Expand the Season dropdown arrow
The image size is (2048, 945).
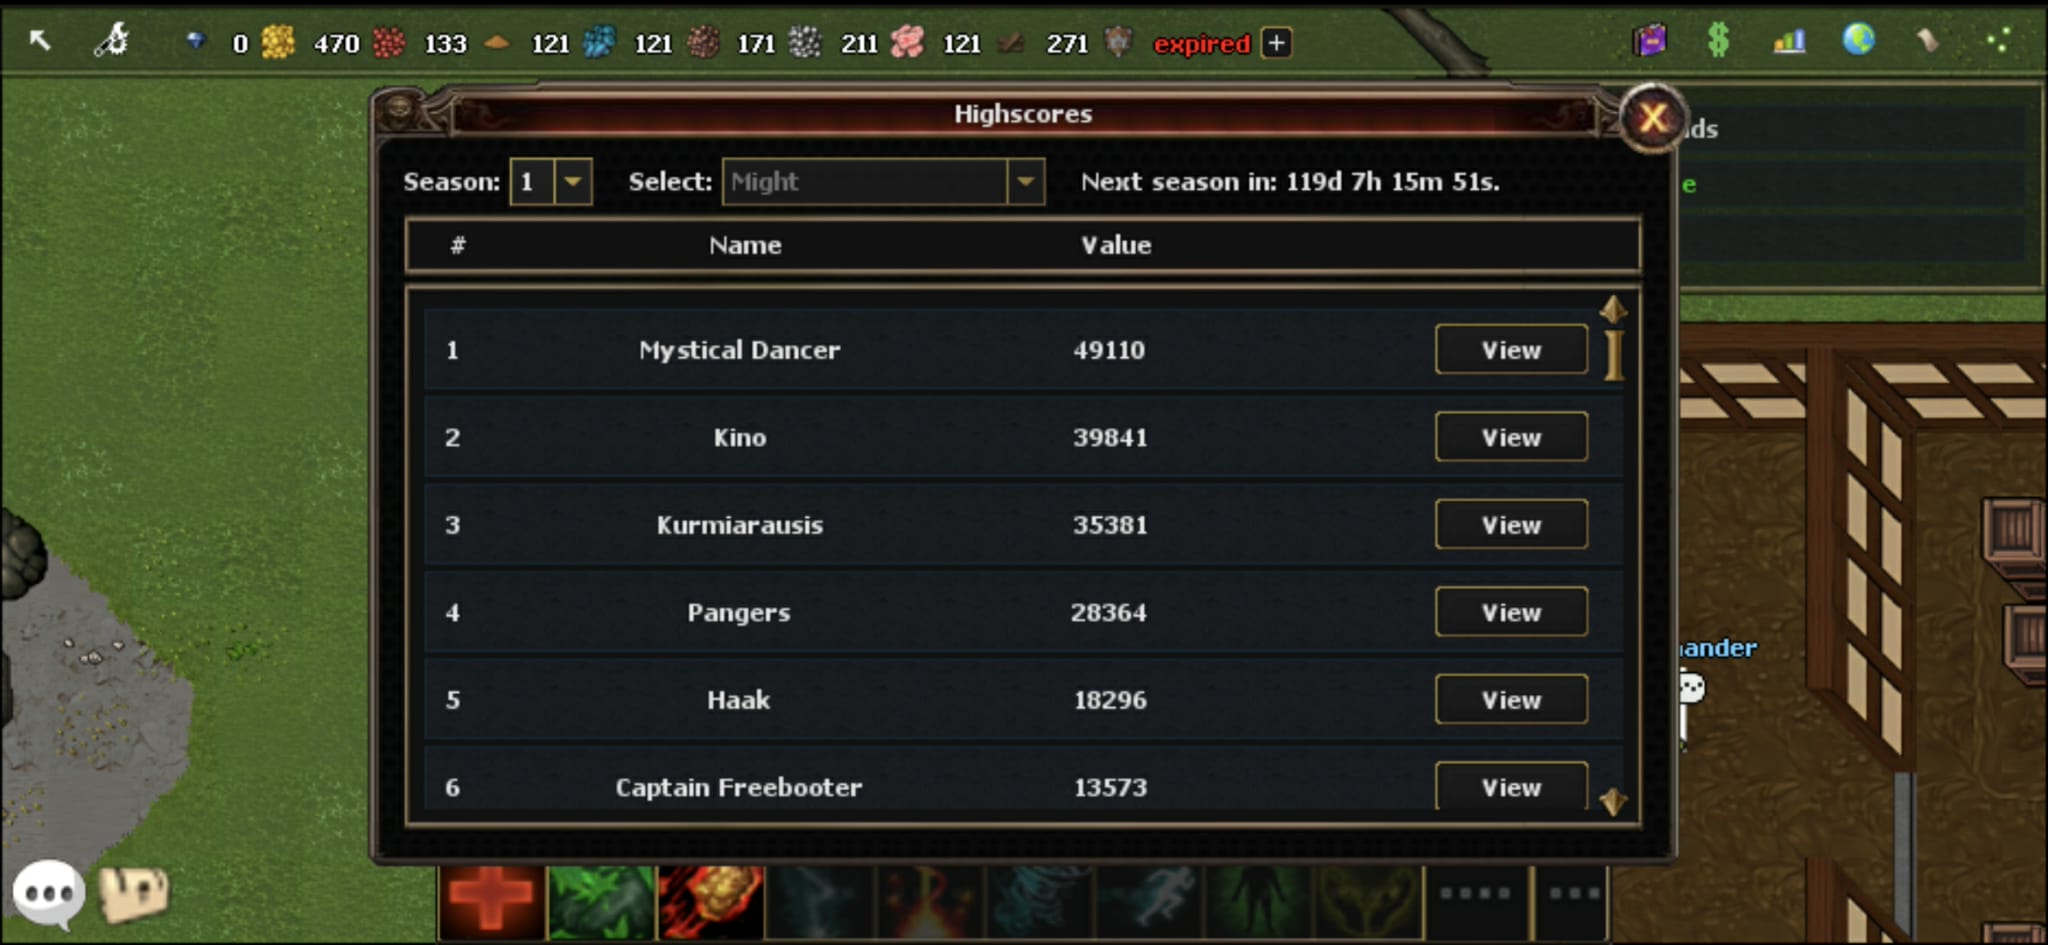pos(573,182)
